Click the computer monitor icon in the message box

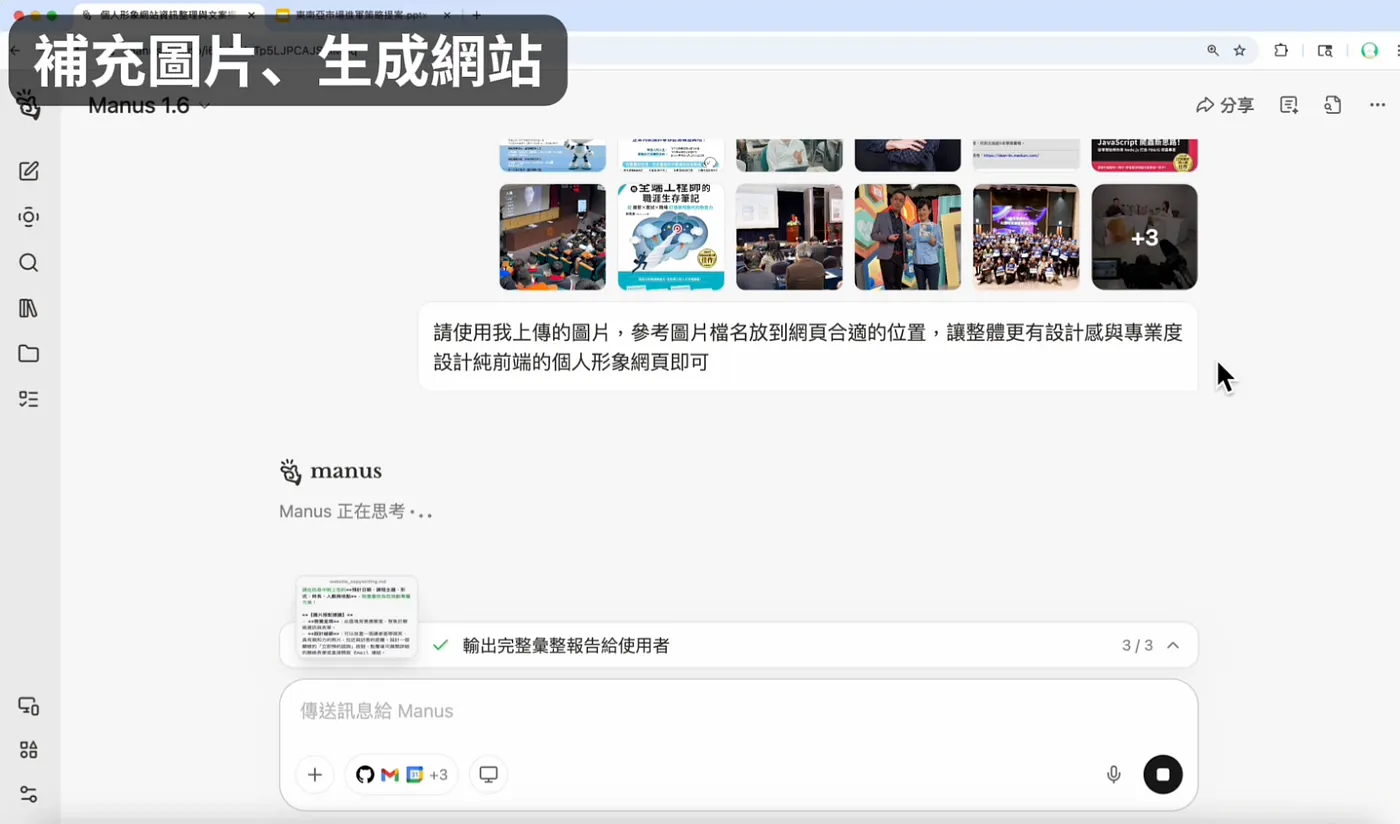pos(488,775)
